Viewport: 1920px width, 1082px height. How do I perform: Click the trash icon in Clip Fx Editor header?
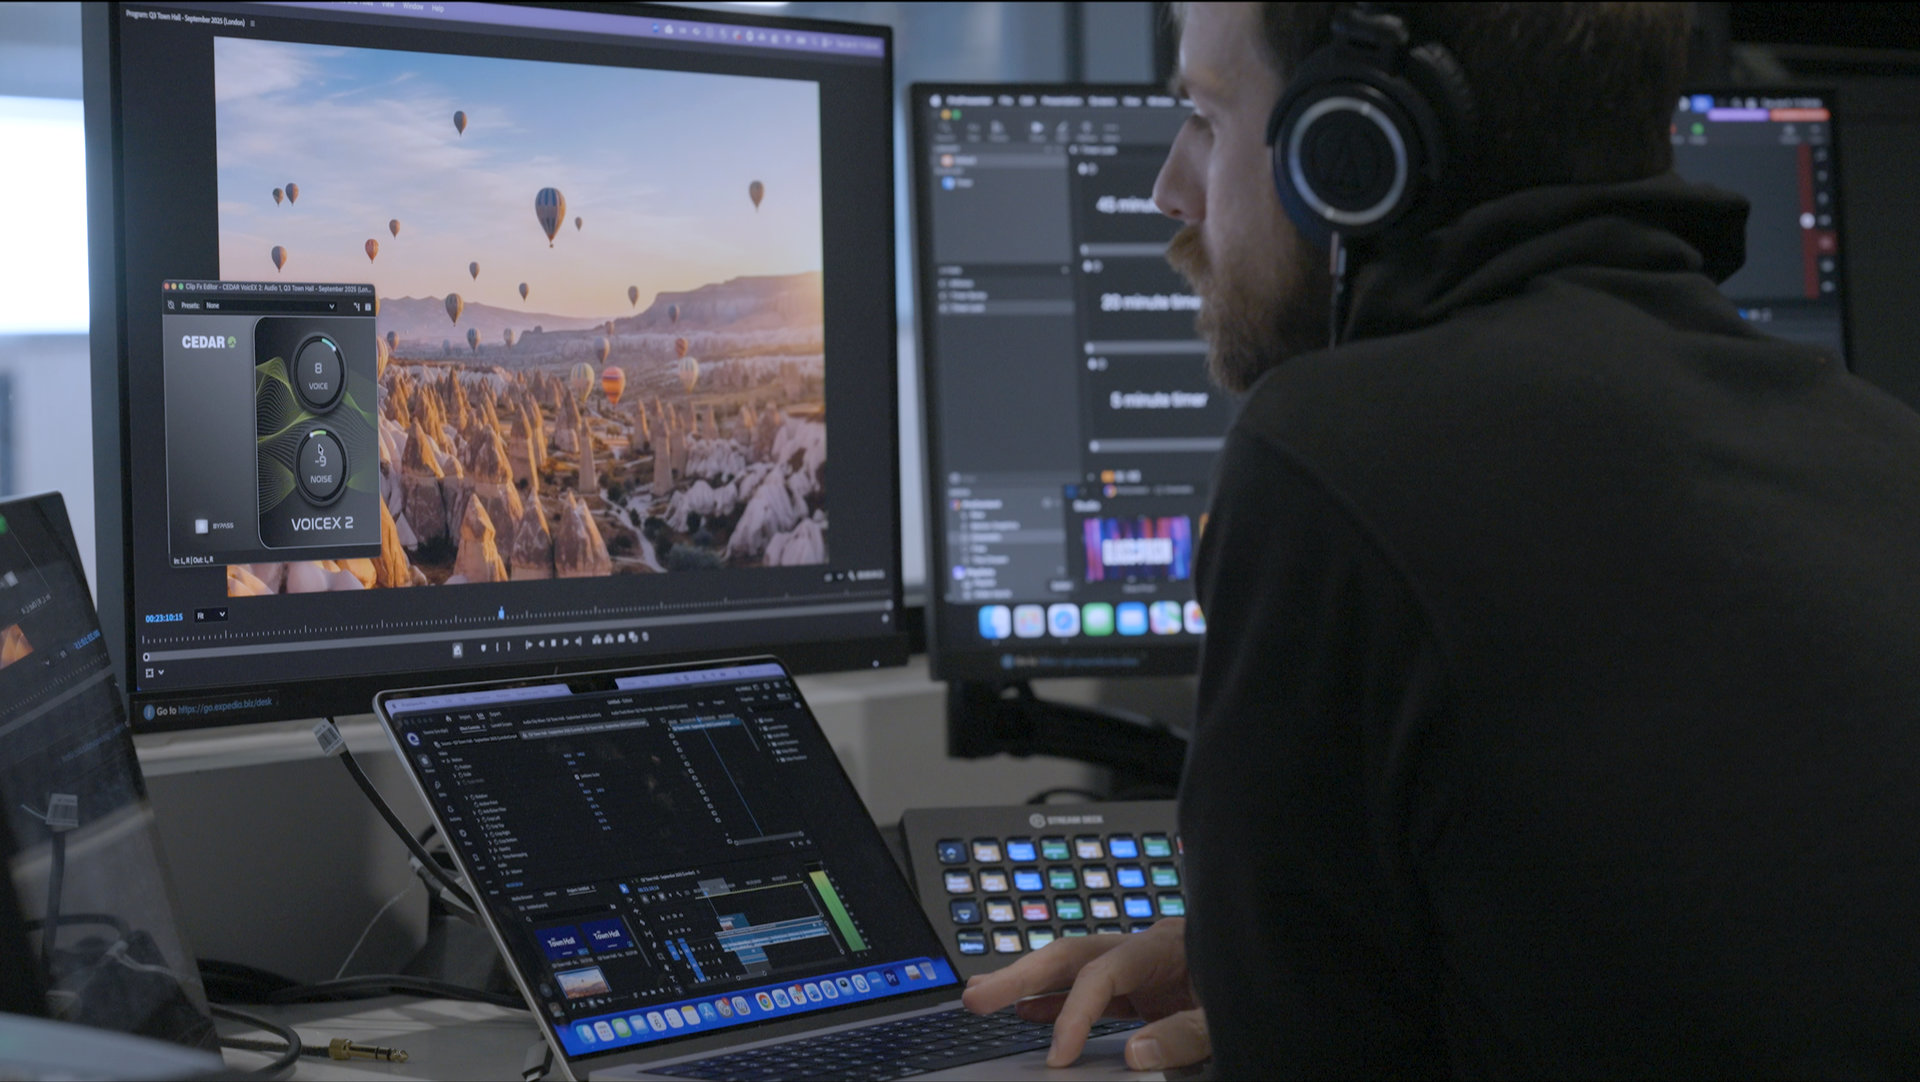pyautogui.click(x=368, y=307)
